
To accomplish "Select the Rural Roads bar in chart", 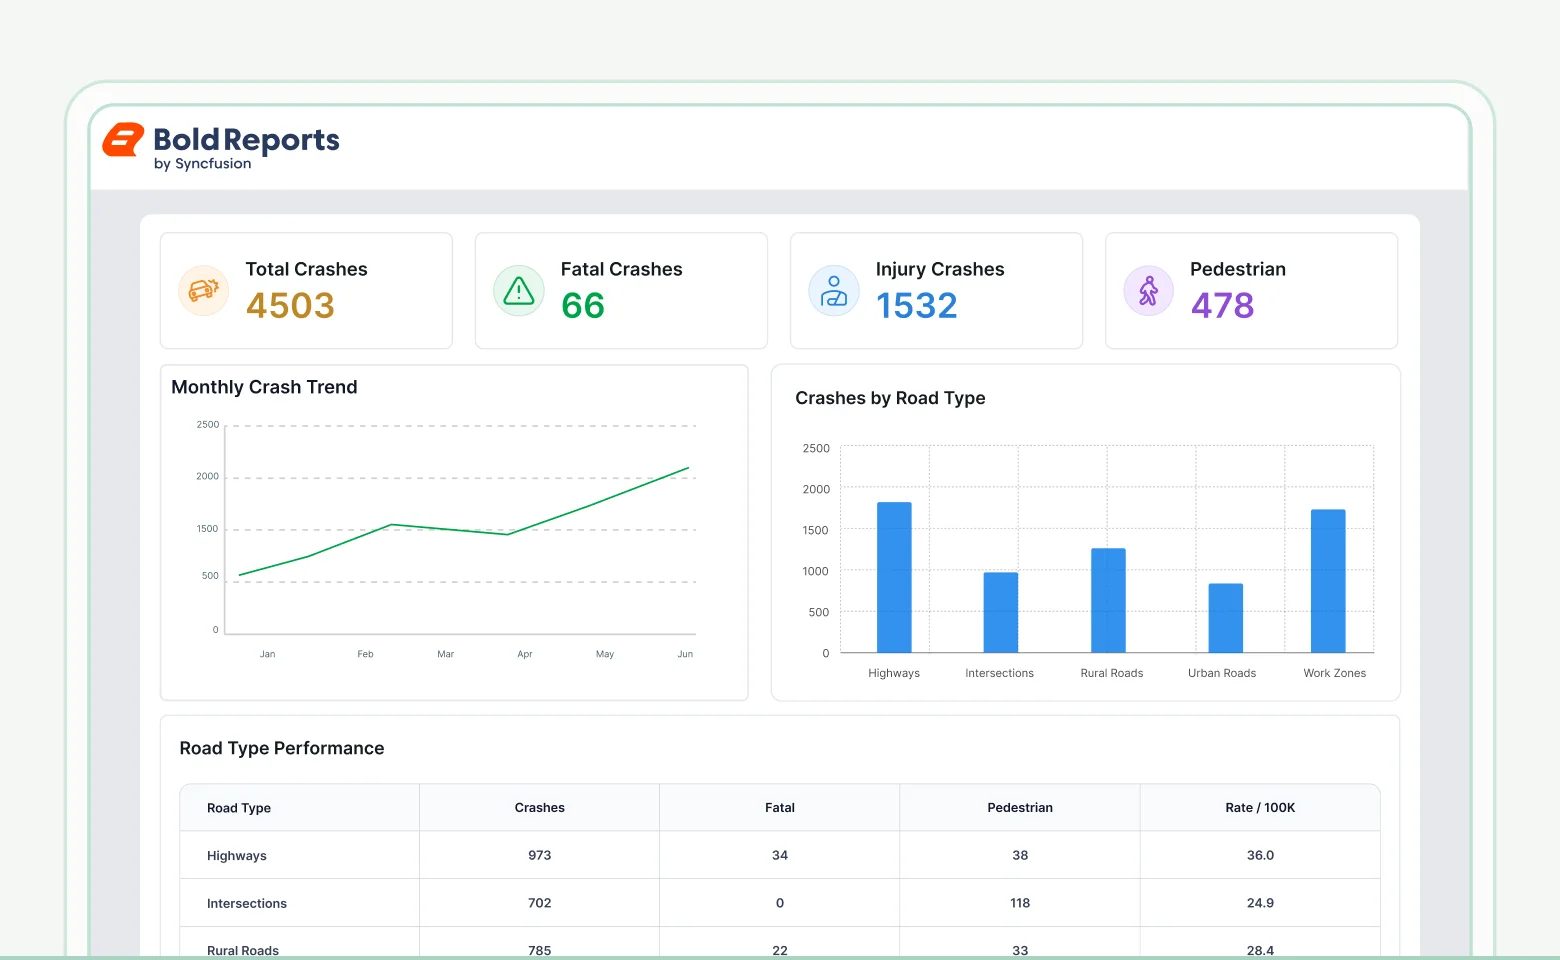I will tap(1108, 600).
